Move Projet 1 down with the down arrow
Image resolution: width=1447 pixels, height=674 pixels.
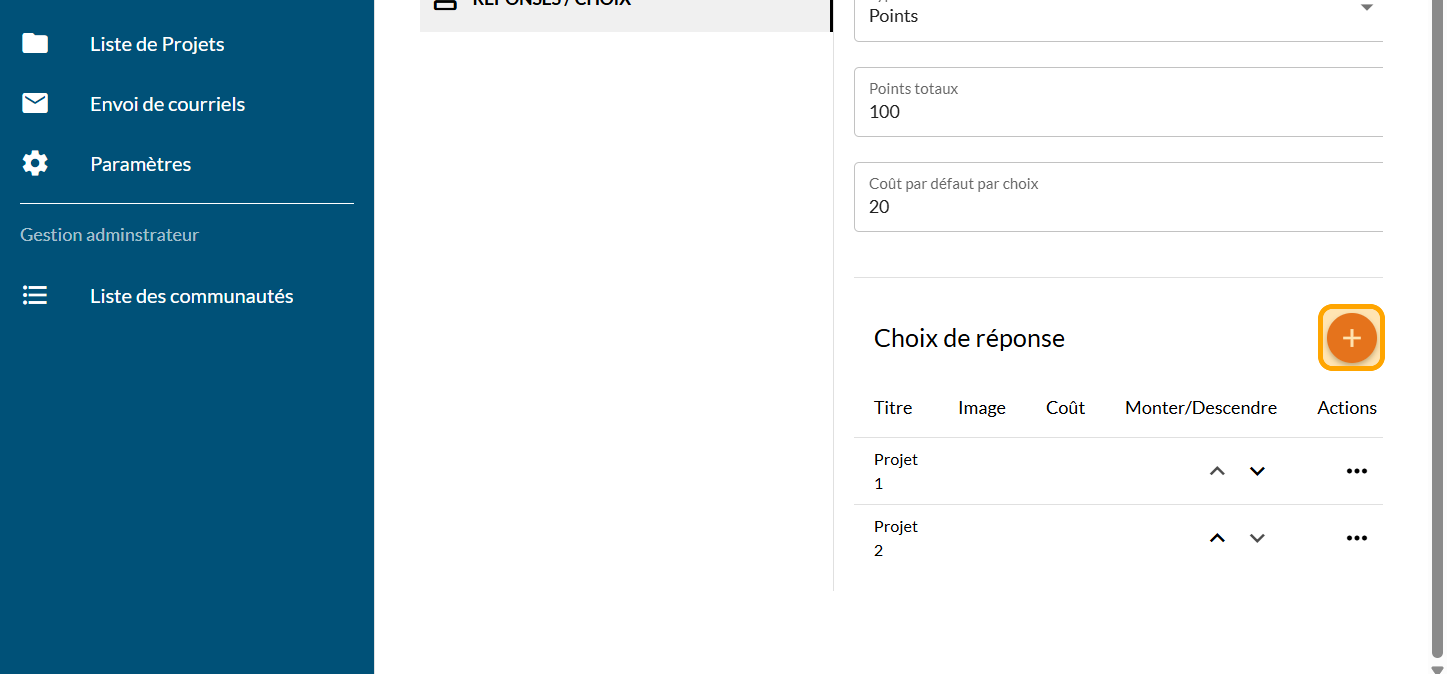[1257, 471]
